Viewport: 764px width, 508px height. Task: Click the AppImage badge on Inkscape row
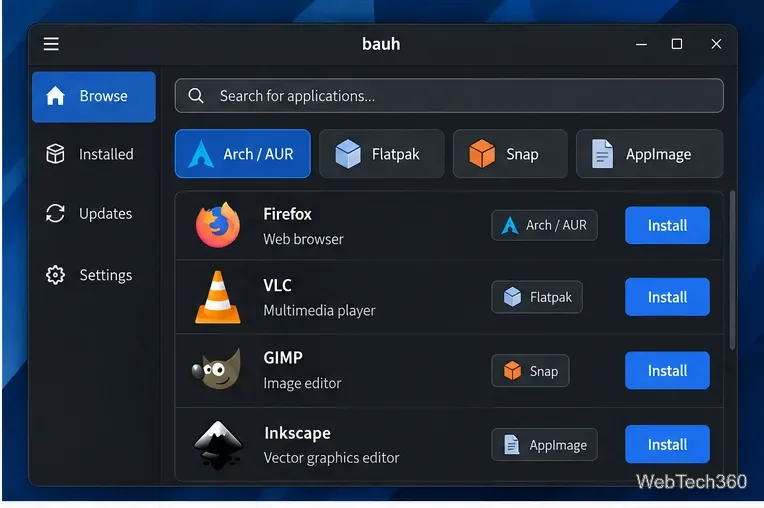click(x=544, y=444)
